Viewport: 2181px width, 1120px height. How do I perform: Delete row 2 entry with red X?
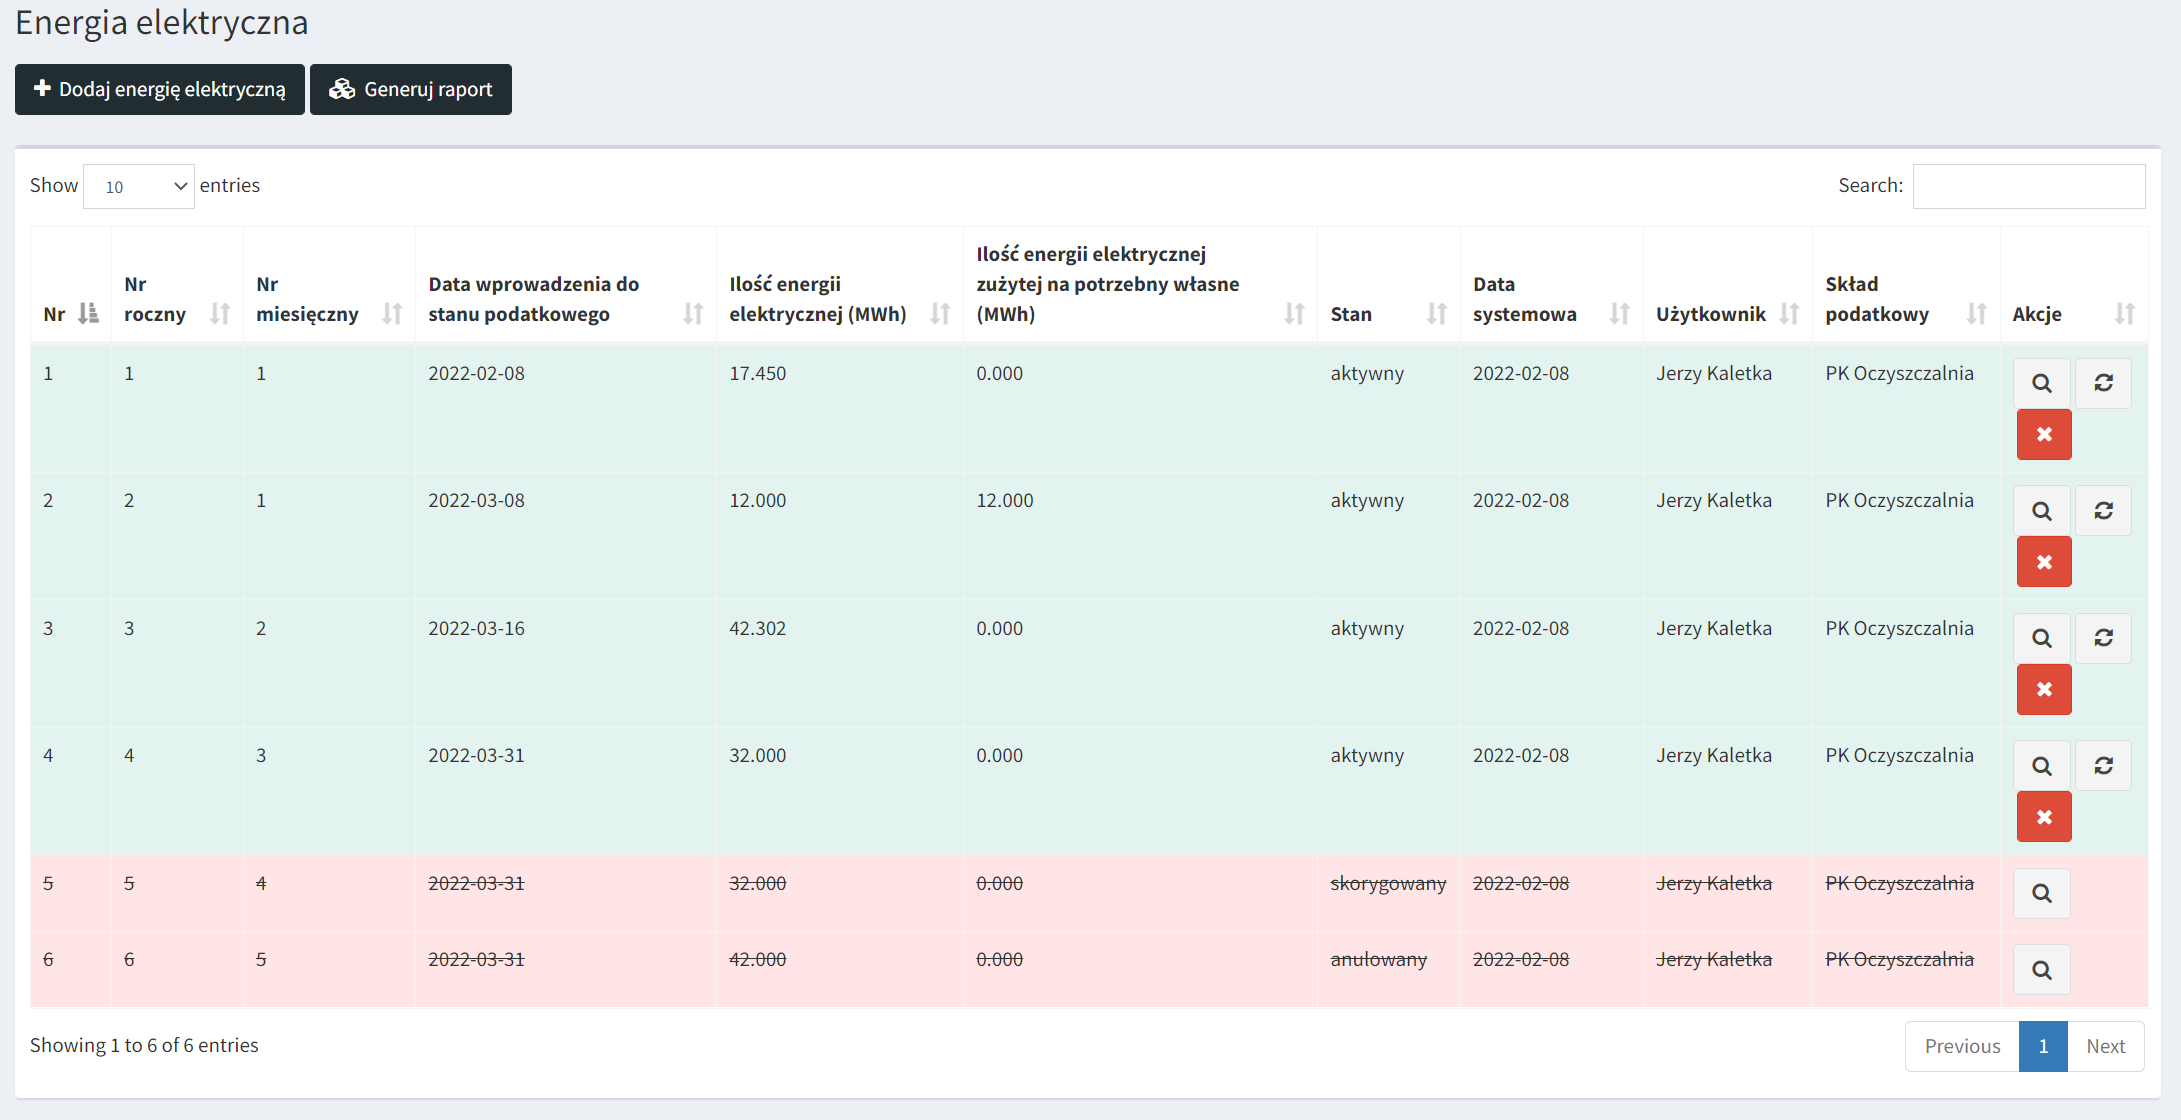point(2043,562)
